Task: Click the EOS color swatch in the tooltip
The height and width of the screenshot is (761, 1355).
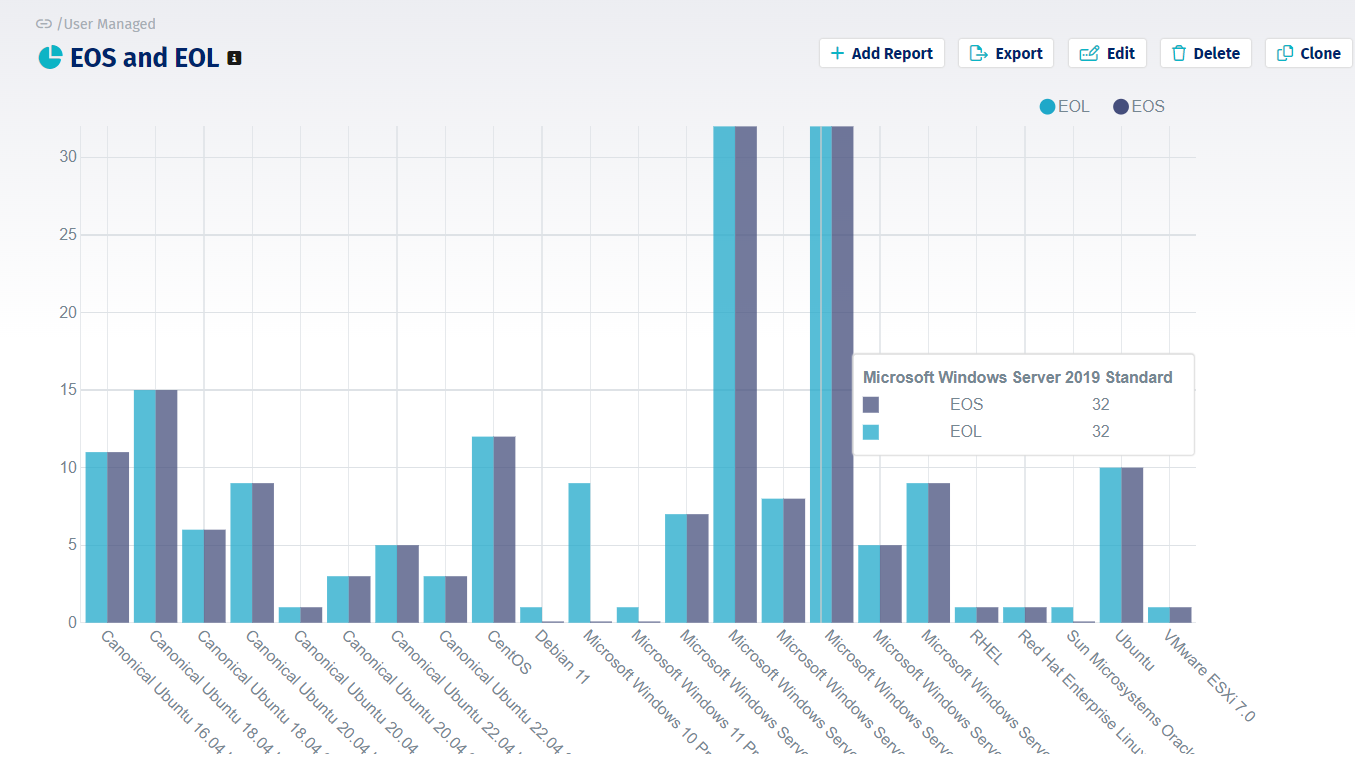Action: click(871, 405)
